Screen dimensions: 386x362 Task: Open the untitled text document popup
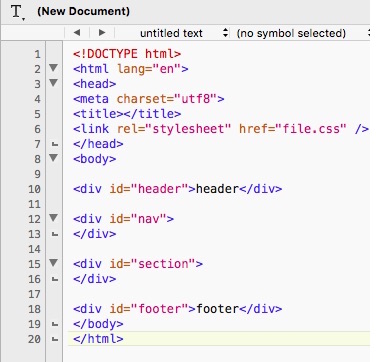[x=184, y=33]
